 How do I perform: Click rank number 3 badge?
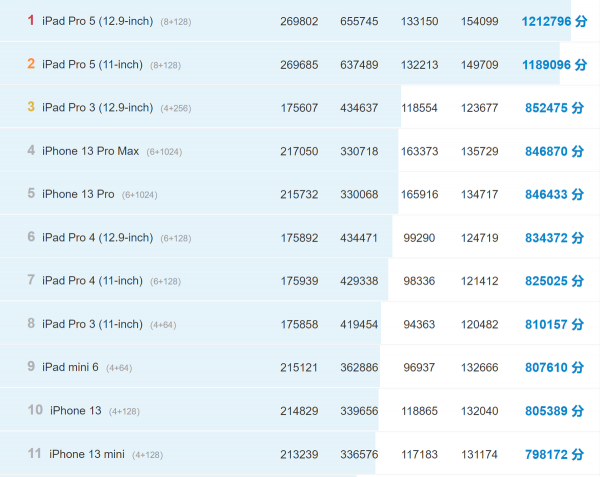click(31, 107)
